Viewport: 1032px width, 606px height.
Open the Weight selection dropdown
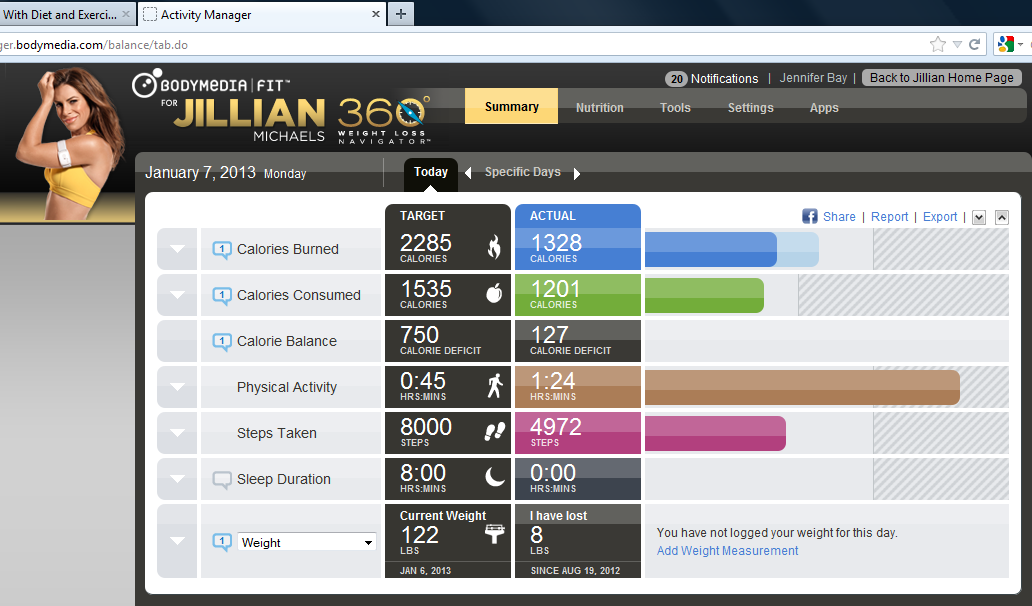307,542
